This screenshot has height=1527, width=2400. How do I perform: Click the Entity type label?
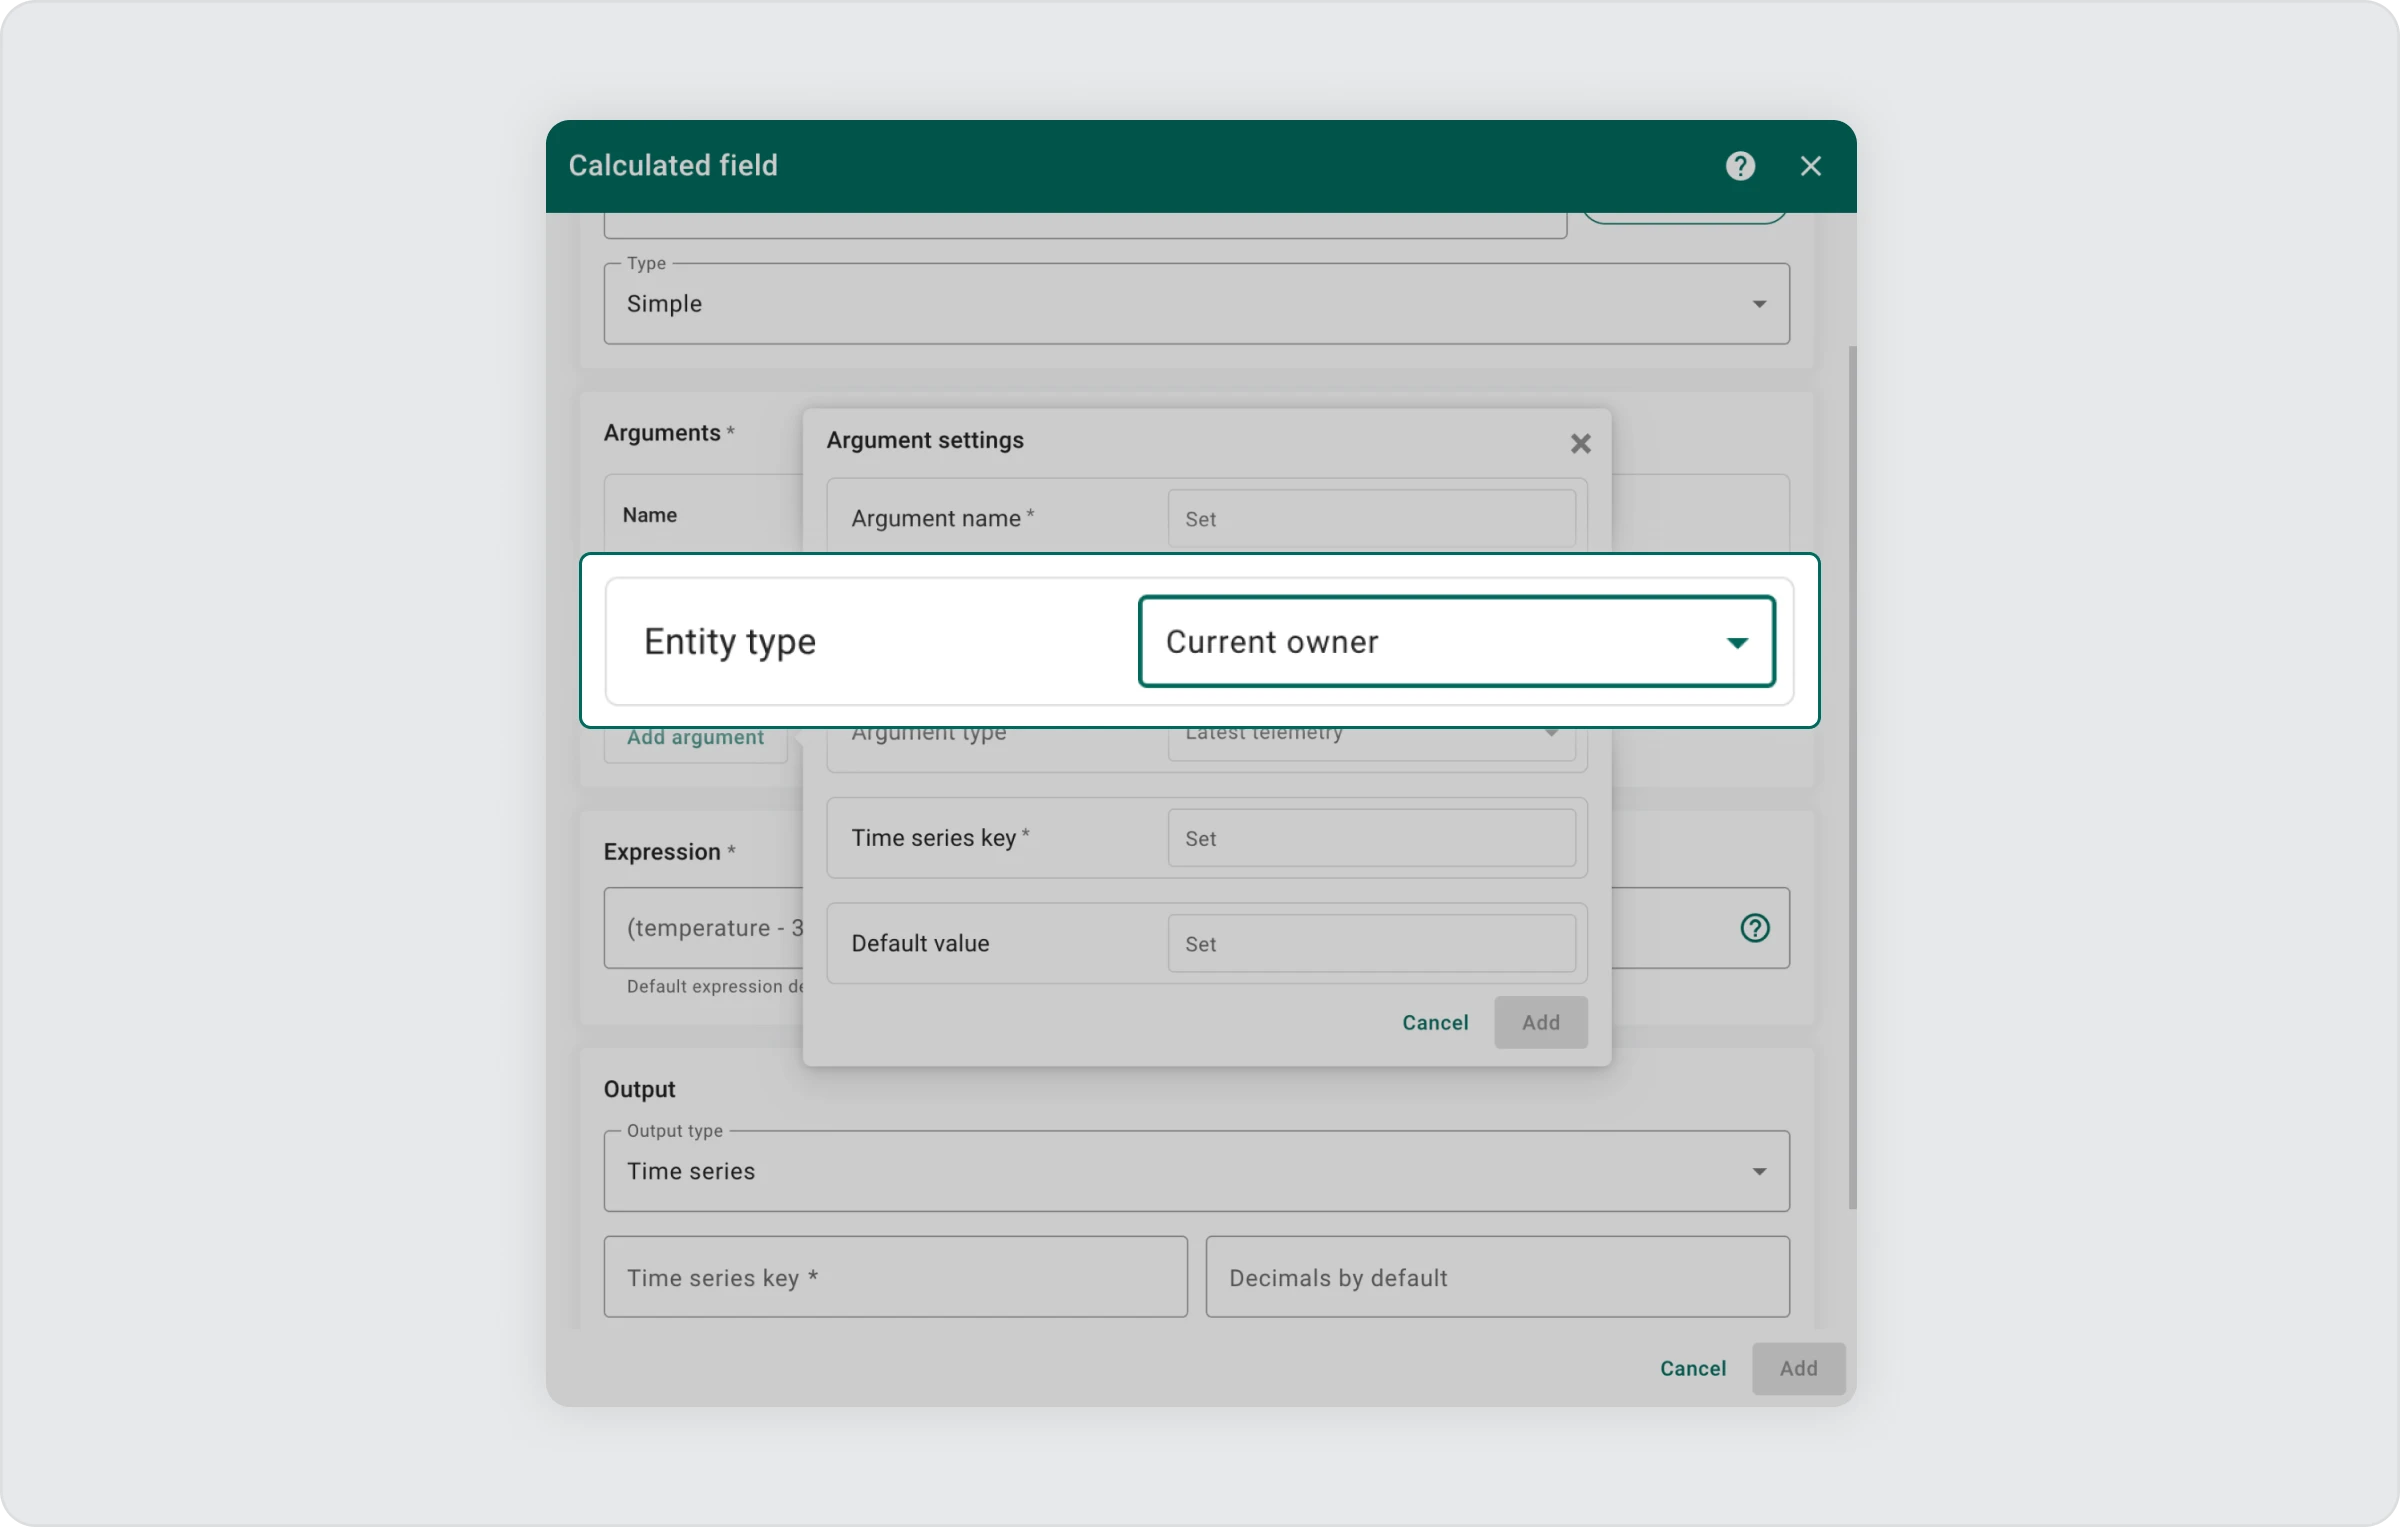tap(730, 642)
